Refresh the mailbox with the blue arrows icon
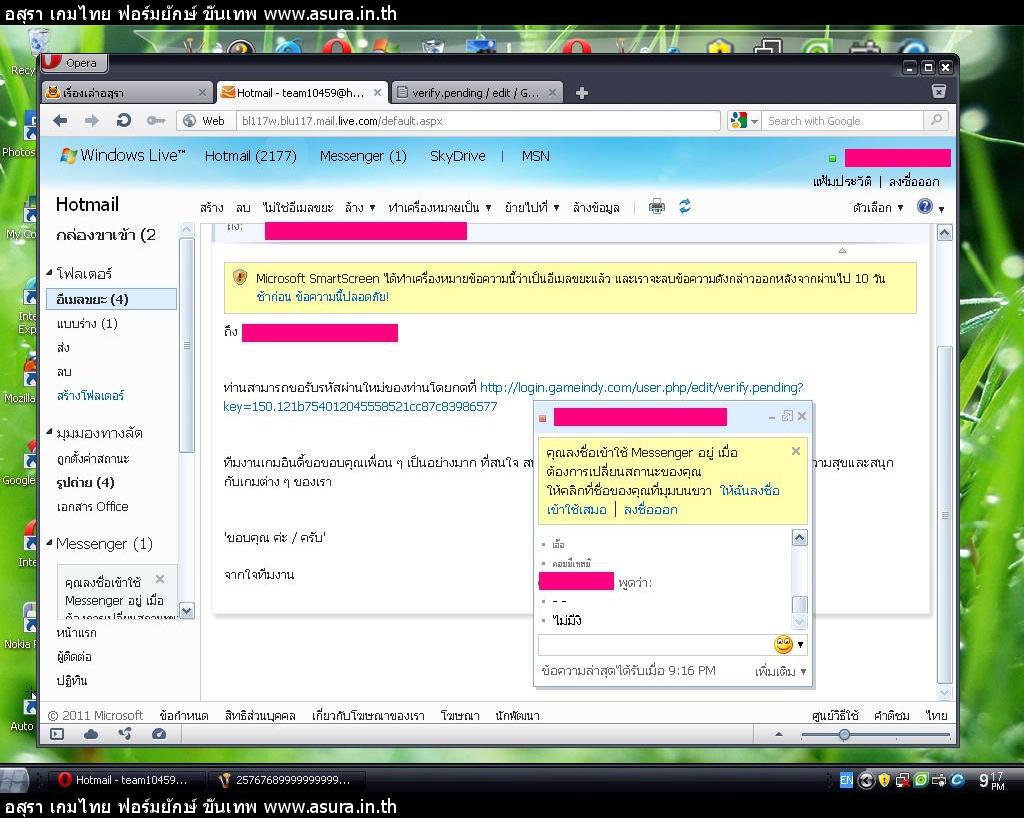This screenshot has height=818, width=1024. point(684,207)
